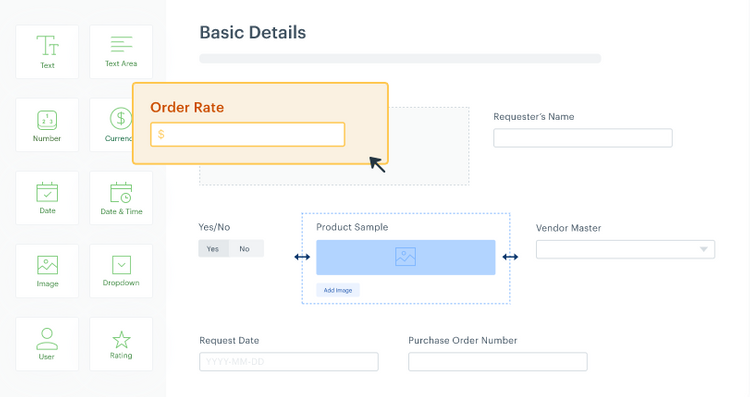Viewport: 750px width, 397px height.
Task: Click the Add Image button
Action: click(338, 290)
